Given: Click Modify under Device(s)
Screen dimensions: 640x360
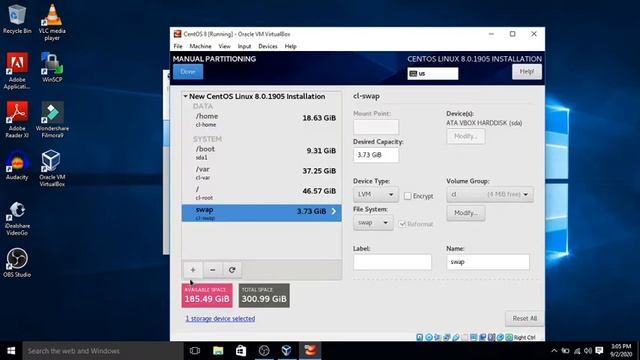Looking at the screenshot, I should click(466, 136).
